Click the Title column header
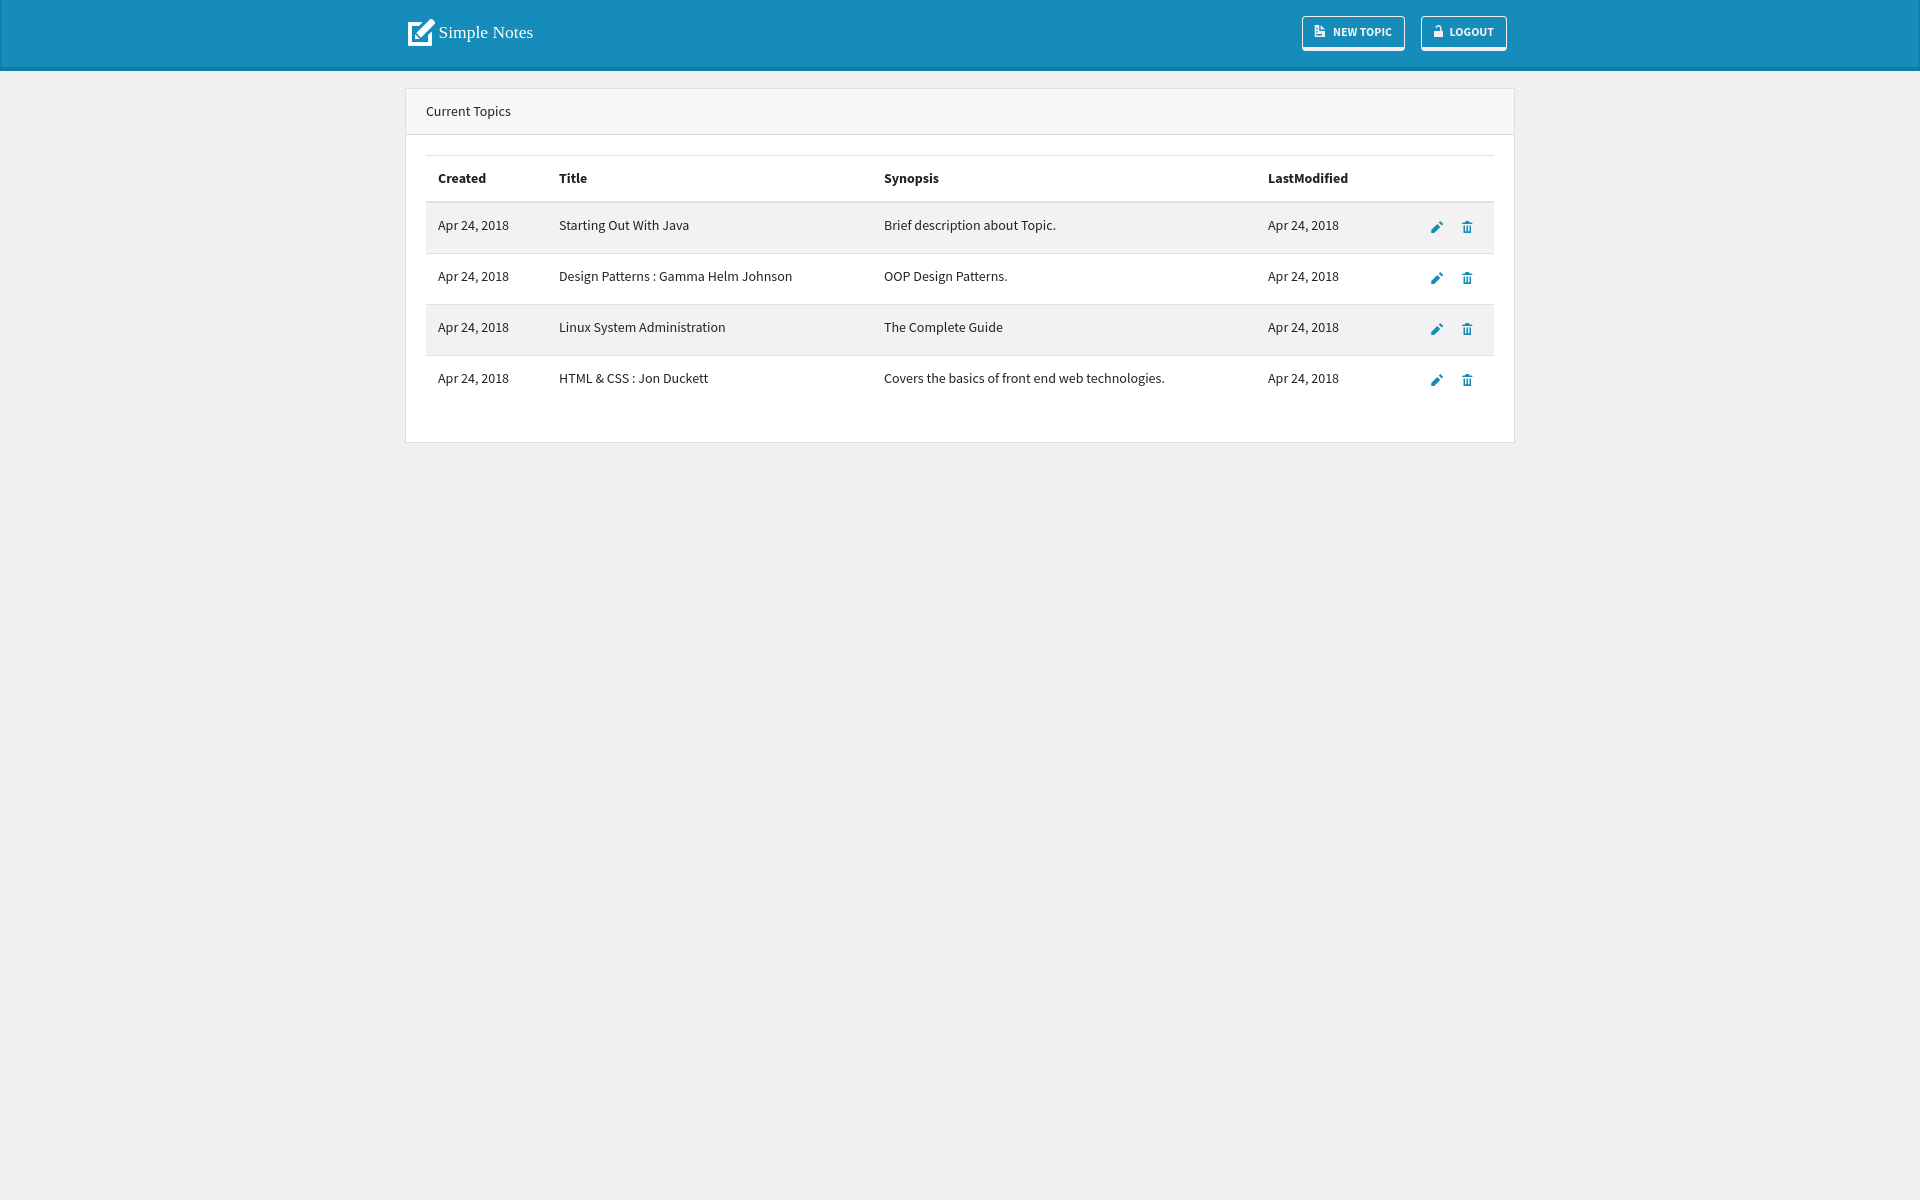This screenshot has height=1200, width=1920. point(572,179)
